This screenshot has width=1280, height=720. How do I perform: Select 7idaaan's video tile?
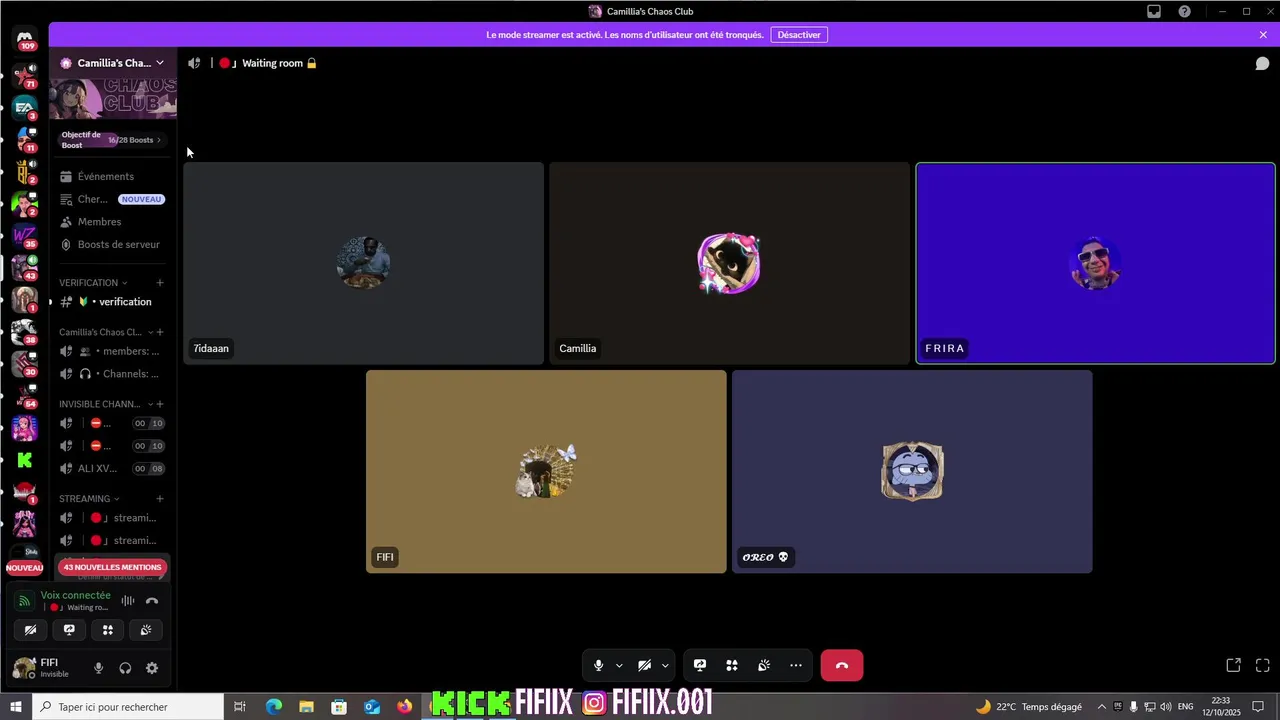[x=364, y=263]
